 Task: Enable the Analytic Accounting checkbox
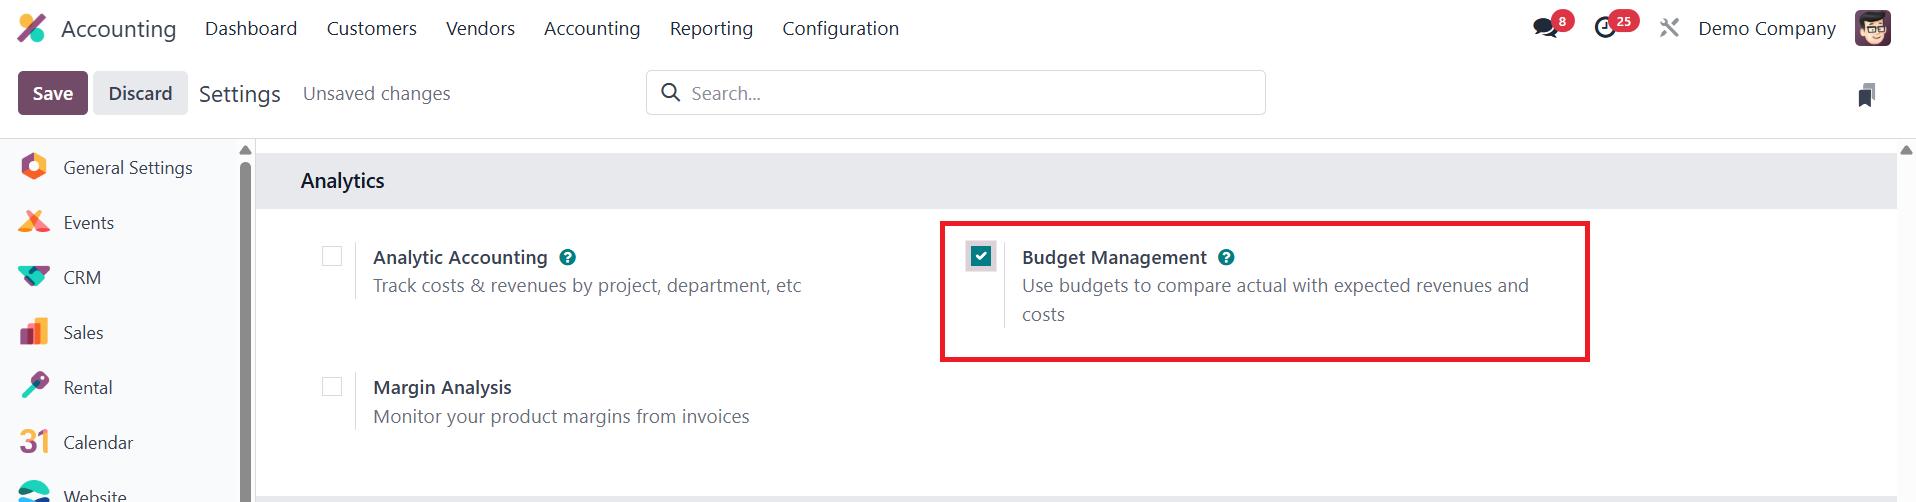click(x=332, y=256)
